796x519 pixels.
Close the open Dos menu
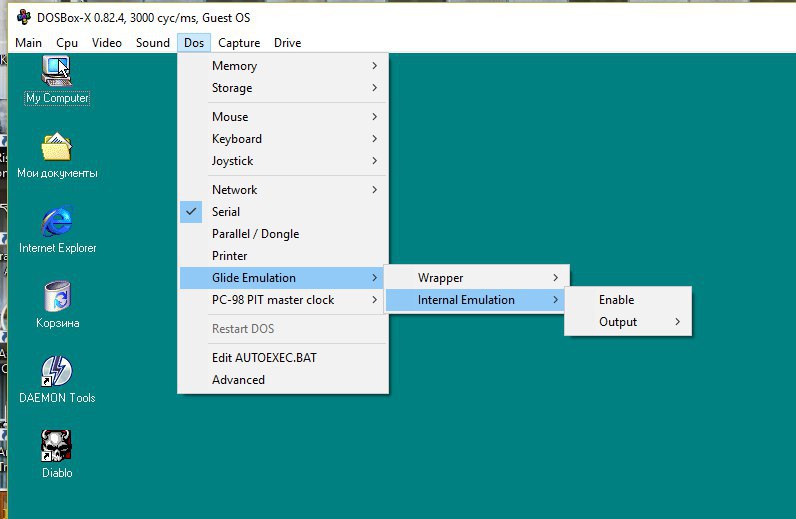point(194,43)
